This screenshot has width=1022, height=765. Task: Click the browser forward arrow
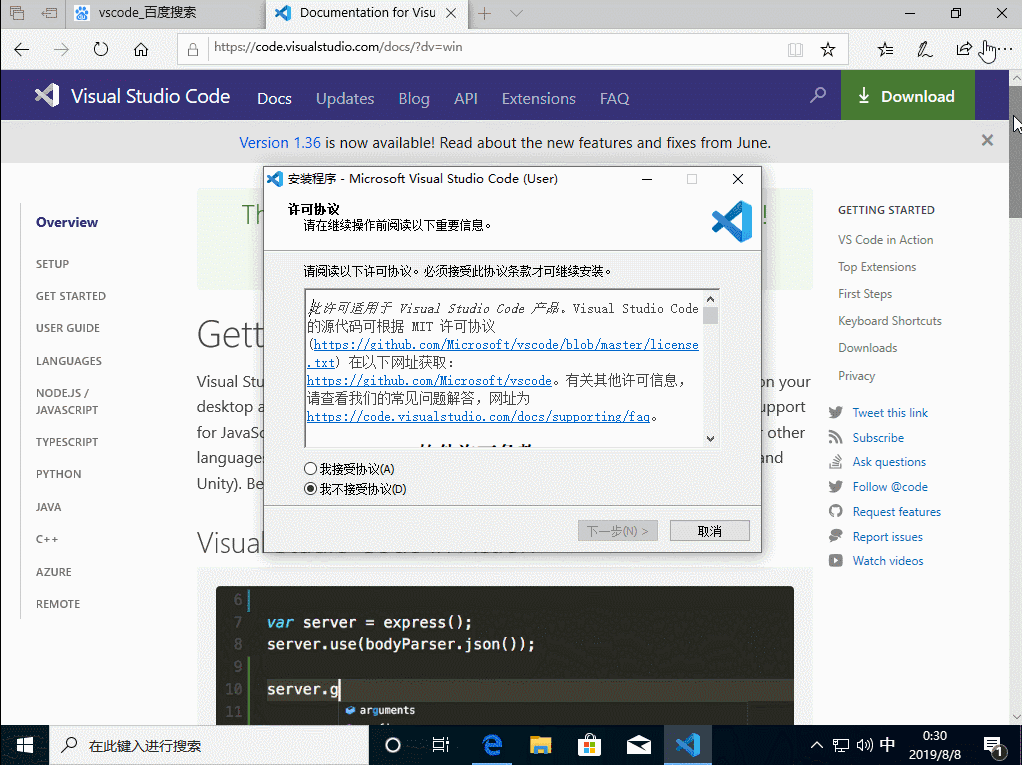click(x=61, y=50)
